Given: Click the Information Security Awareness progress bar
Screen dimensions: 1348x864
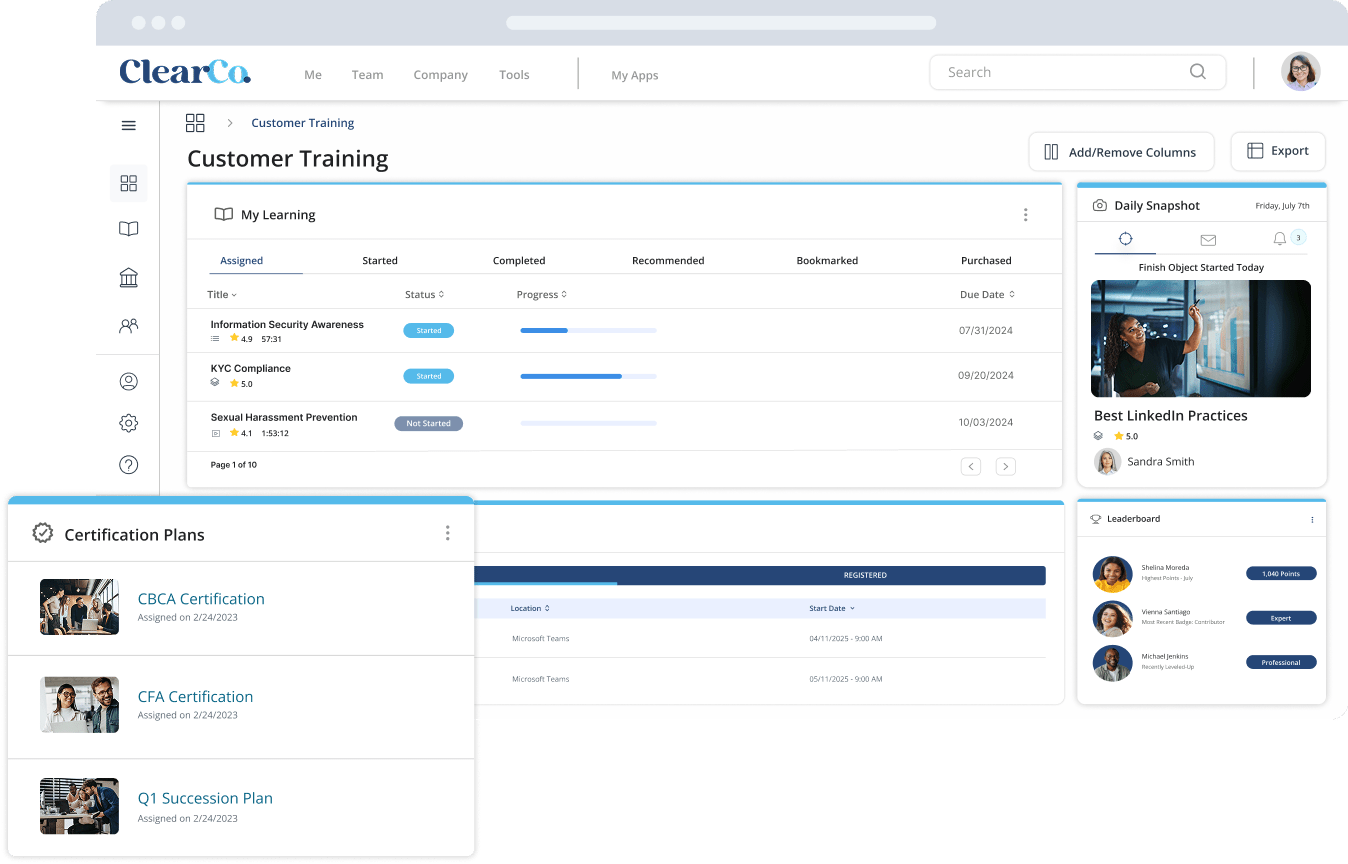Looking at the screenshot, I should (x=588, y=330).
